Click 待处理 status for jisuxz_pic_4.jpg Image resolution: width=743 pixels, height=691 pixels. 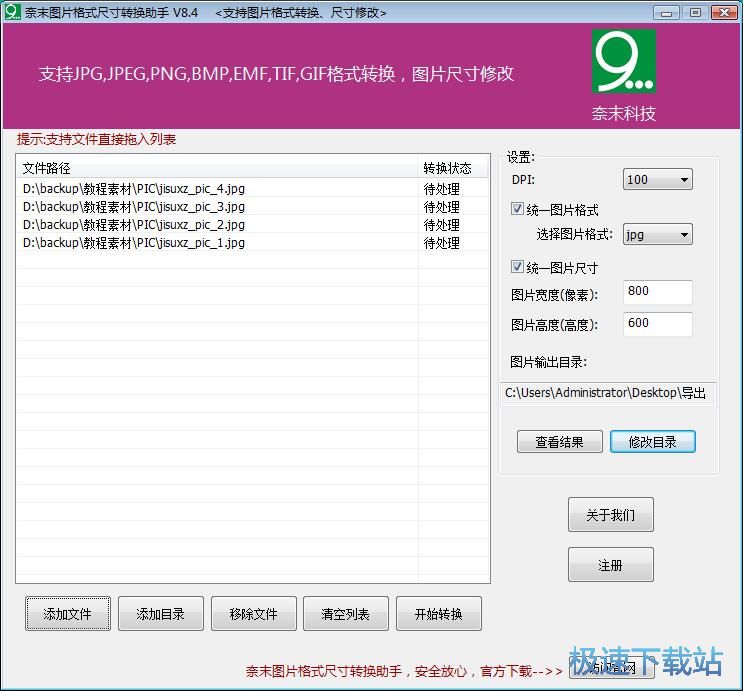coord(442,189)
